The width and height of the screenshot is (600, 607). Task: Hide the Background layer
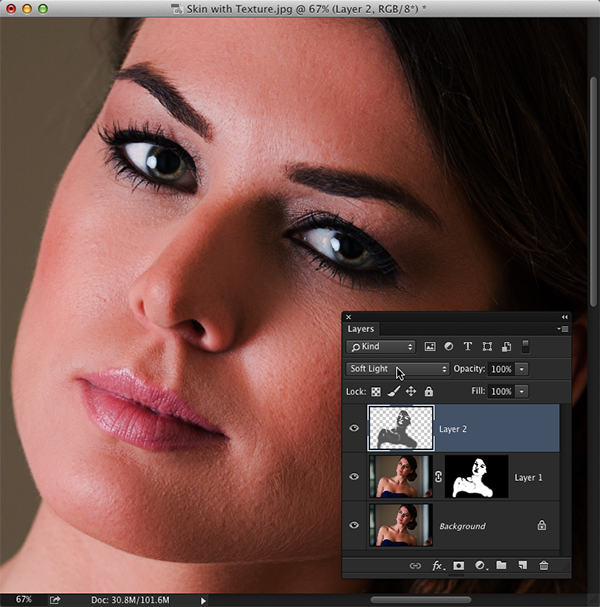tap(354, 525)
